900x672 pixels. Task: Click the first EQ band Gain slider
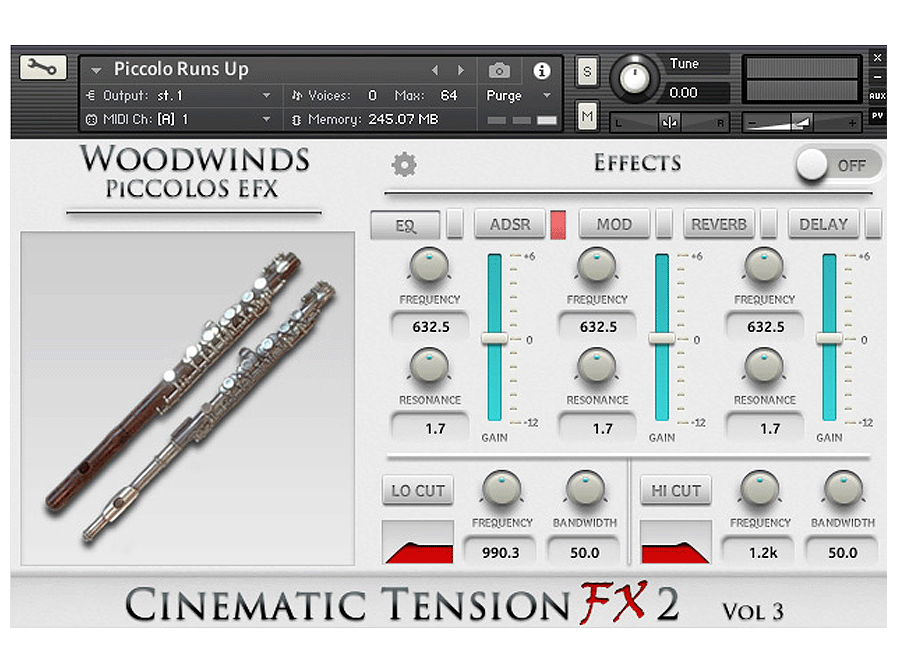click(494, 337)
